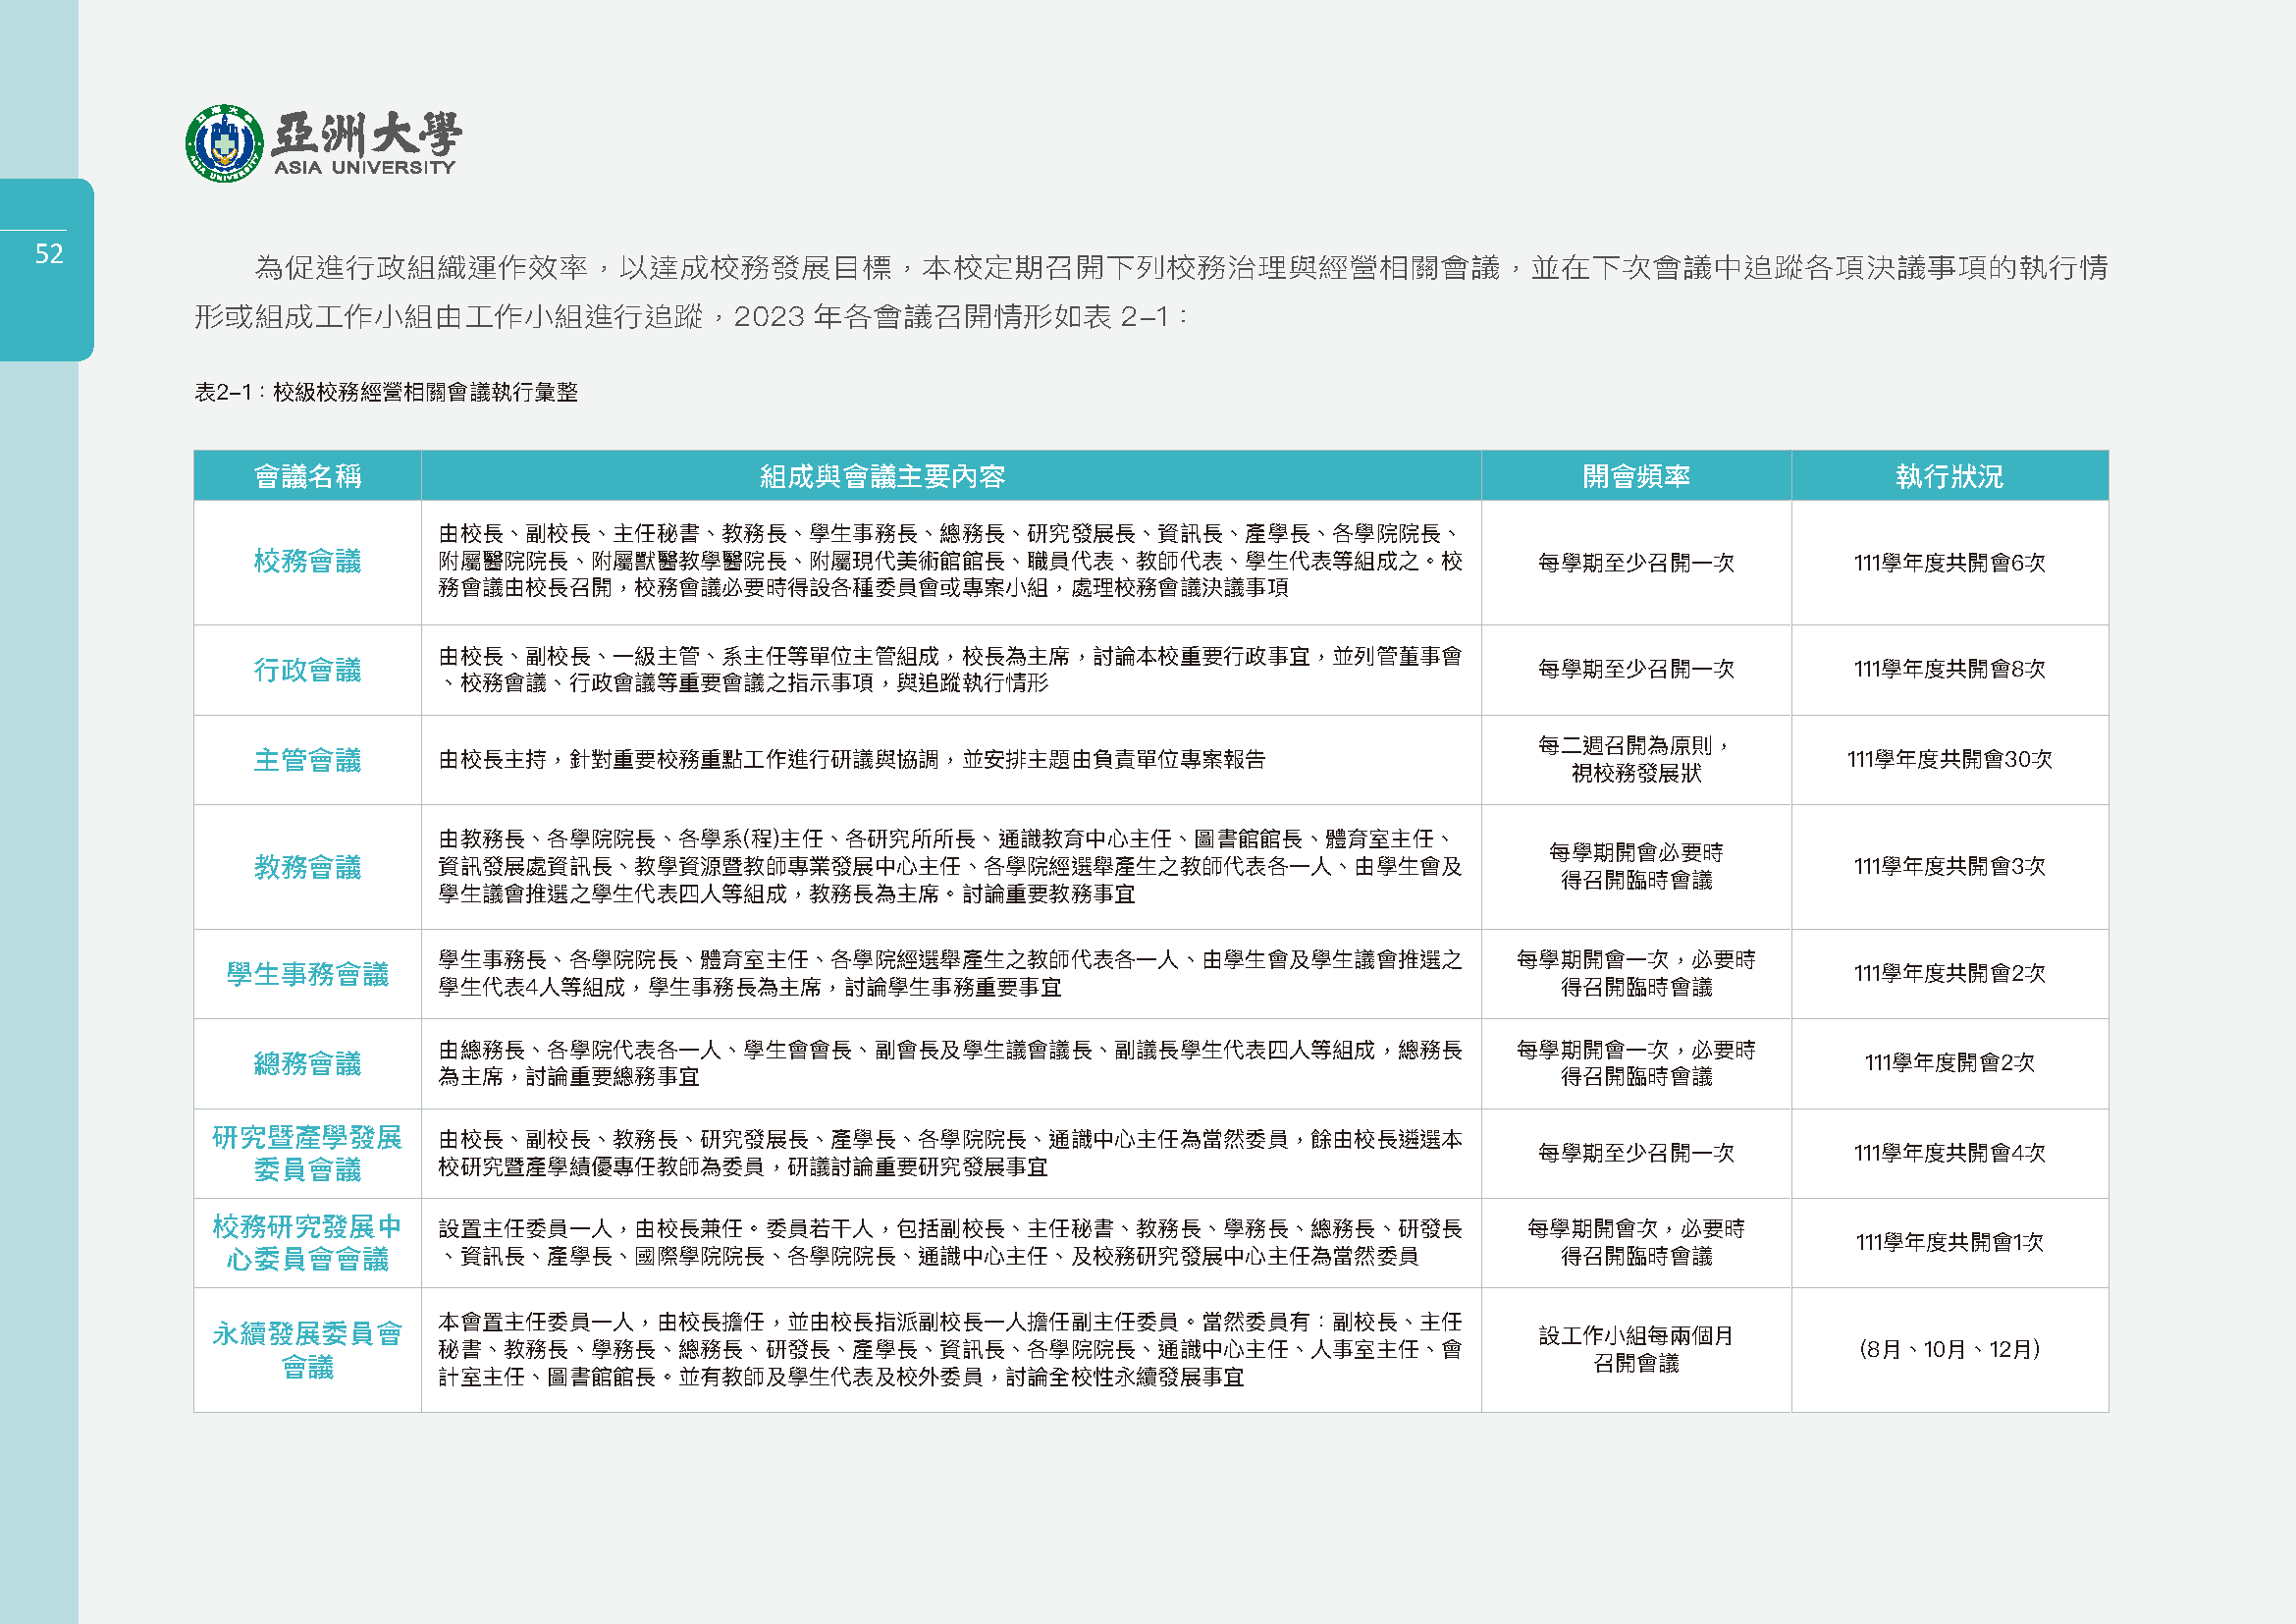Click the 亞洲大學 ASIA UNIVERSITY wordmark
The image size is (2296, 1624).
coord(366,143)
